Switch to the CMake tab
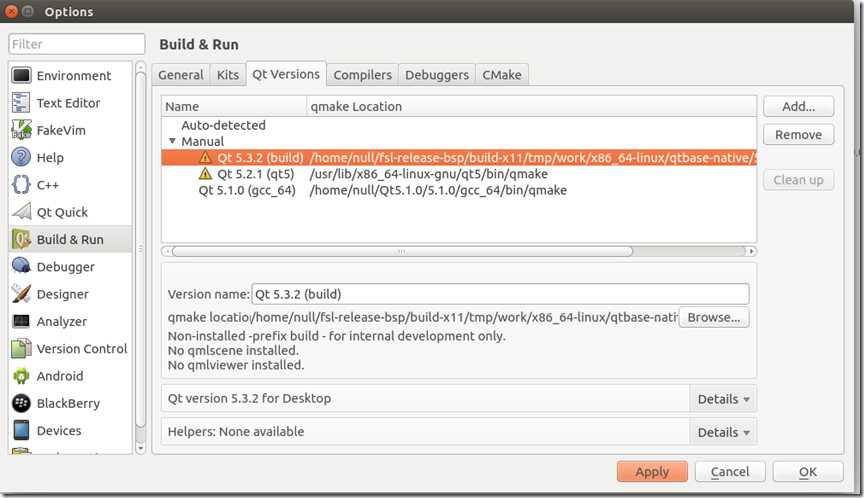Screen dimensions: 864x498 (502, 75)
